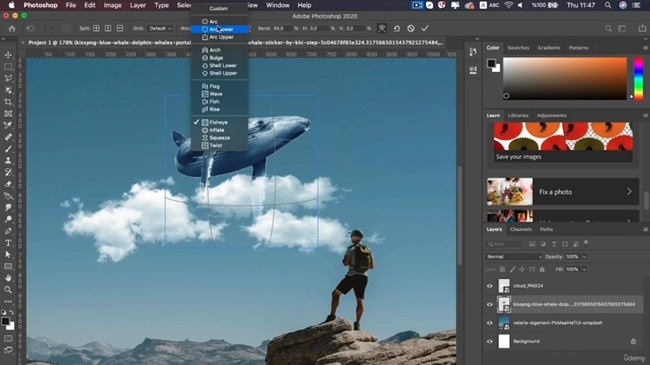650x365 pixels.
Task: Click the search icon in options bar
Action: point(608,28)
